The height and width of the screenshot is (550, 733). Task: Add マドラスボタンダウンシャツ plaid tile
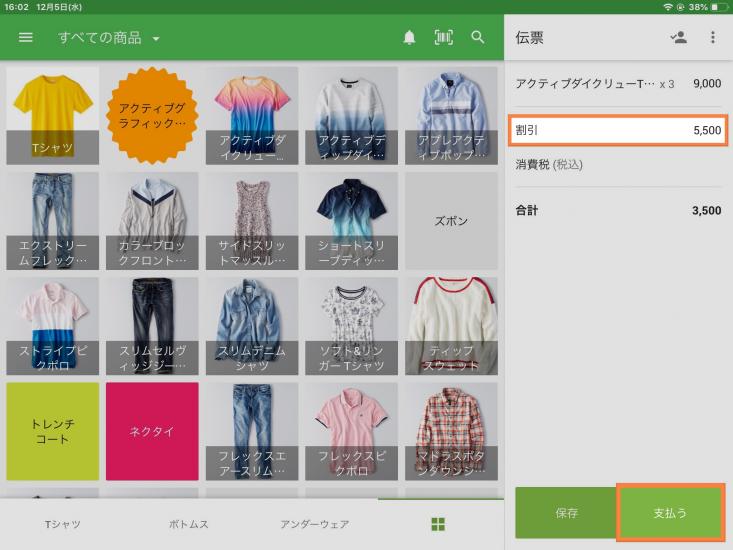tap(451, 431)
